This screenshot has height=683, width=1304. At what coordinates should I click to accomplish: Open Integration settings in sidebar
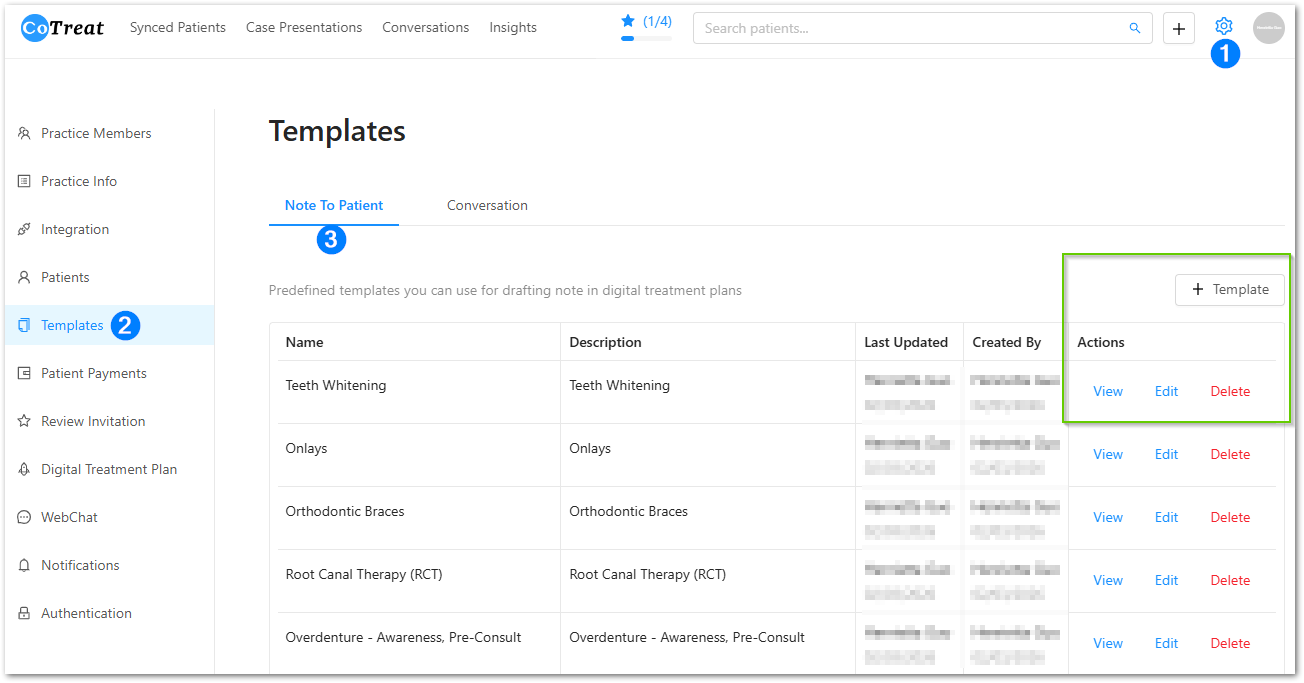pyautogui.click(x=75, y=229)
